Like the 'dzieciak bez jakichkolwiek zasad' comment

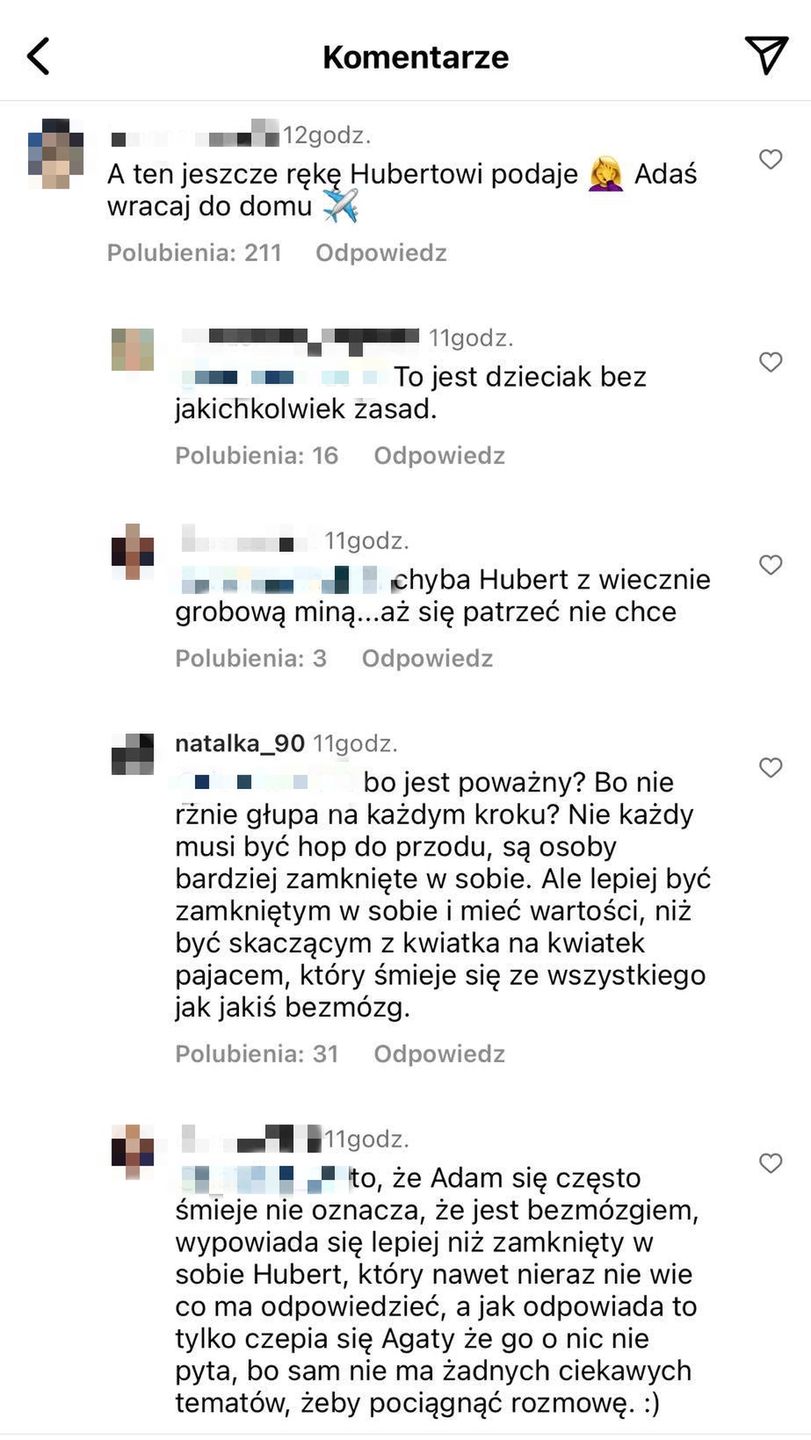(x=770, y=362)
